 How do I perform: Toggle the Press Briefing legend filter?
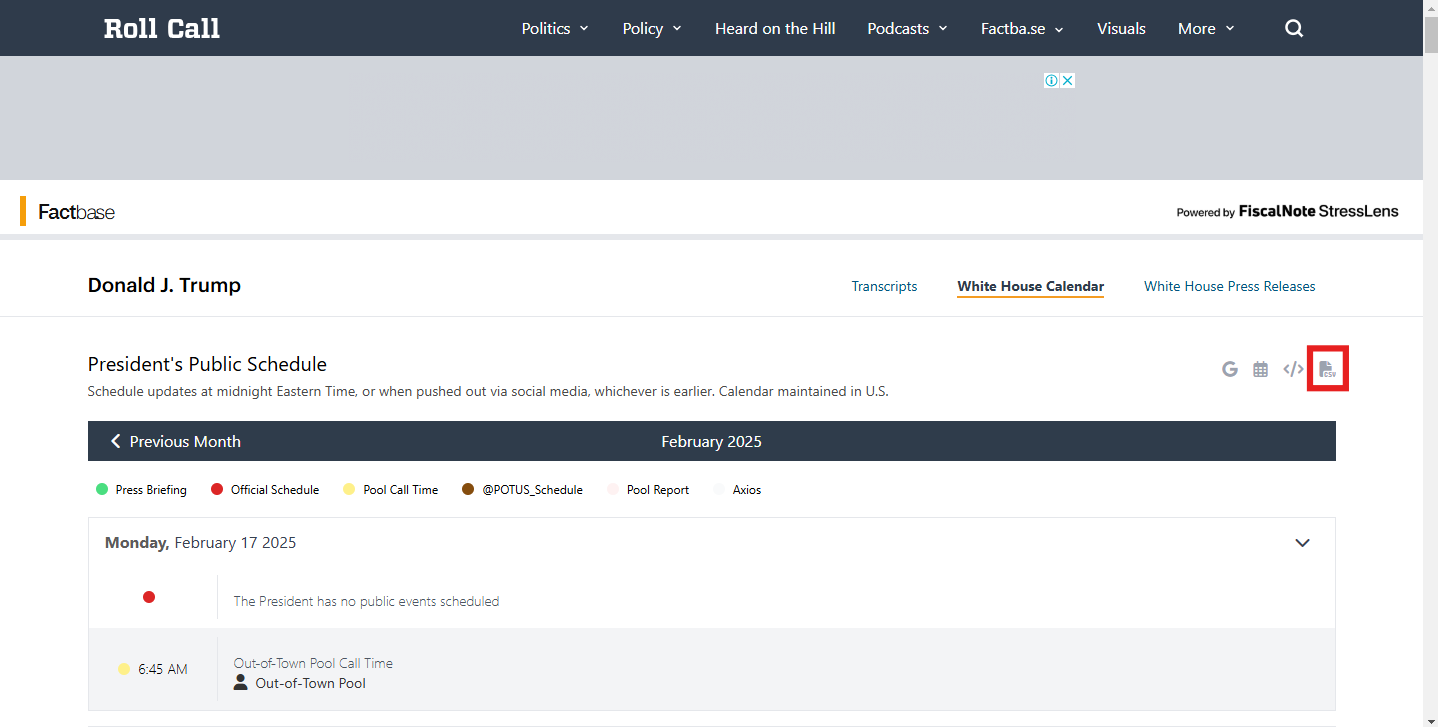point(141,490)
